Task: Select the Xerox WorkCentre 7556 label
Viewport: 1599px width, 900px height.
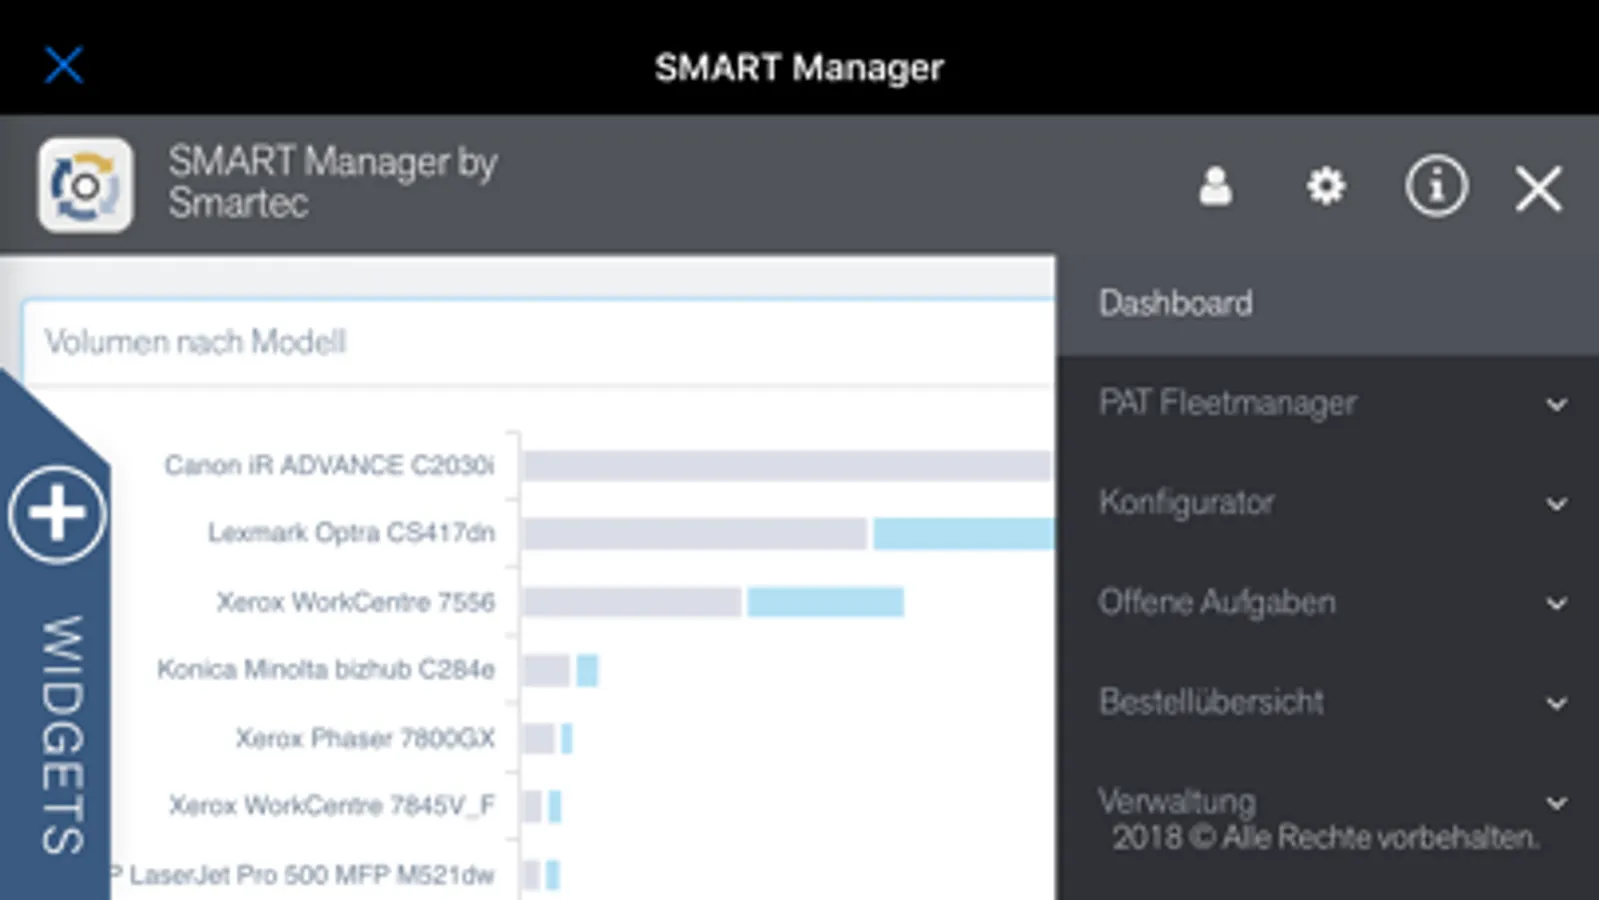Action: pyautogui.click(x=356, y=602)
